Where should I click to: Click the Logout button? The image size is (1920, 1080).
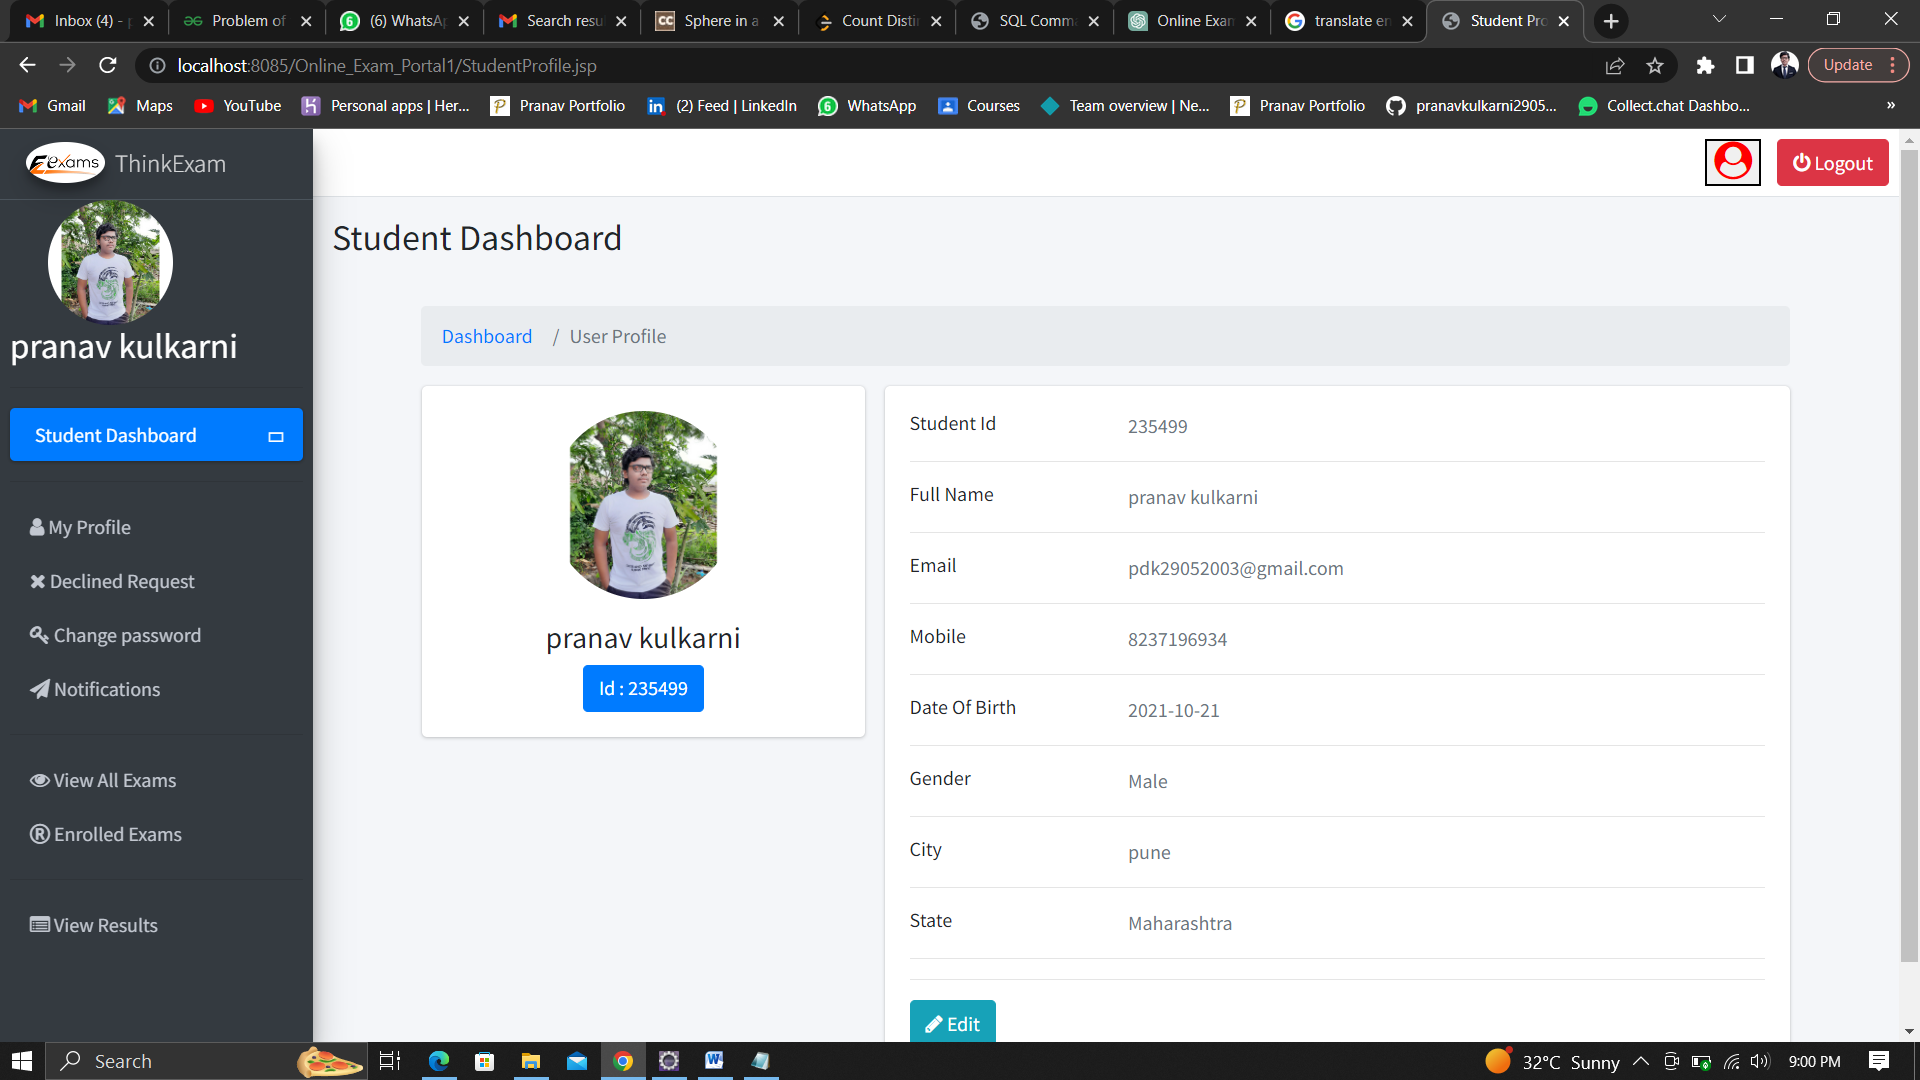[1832, 163]
